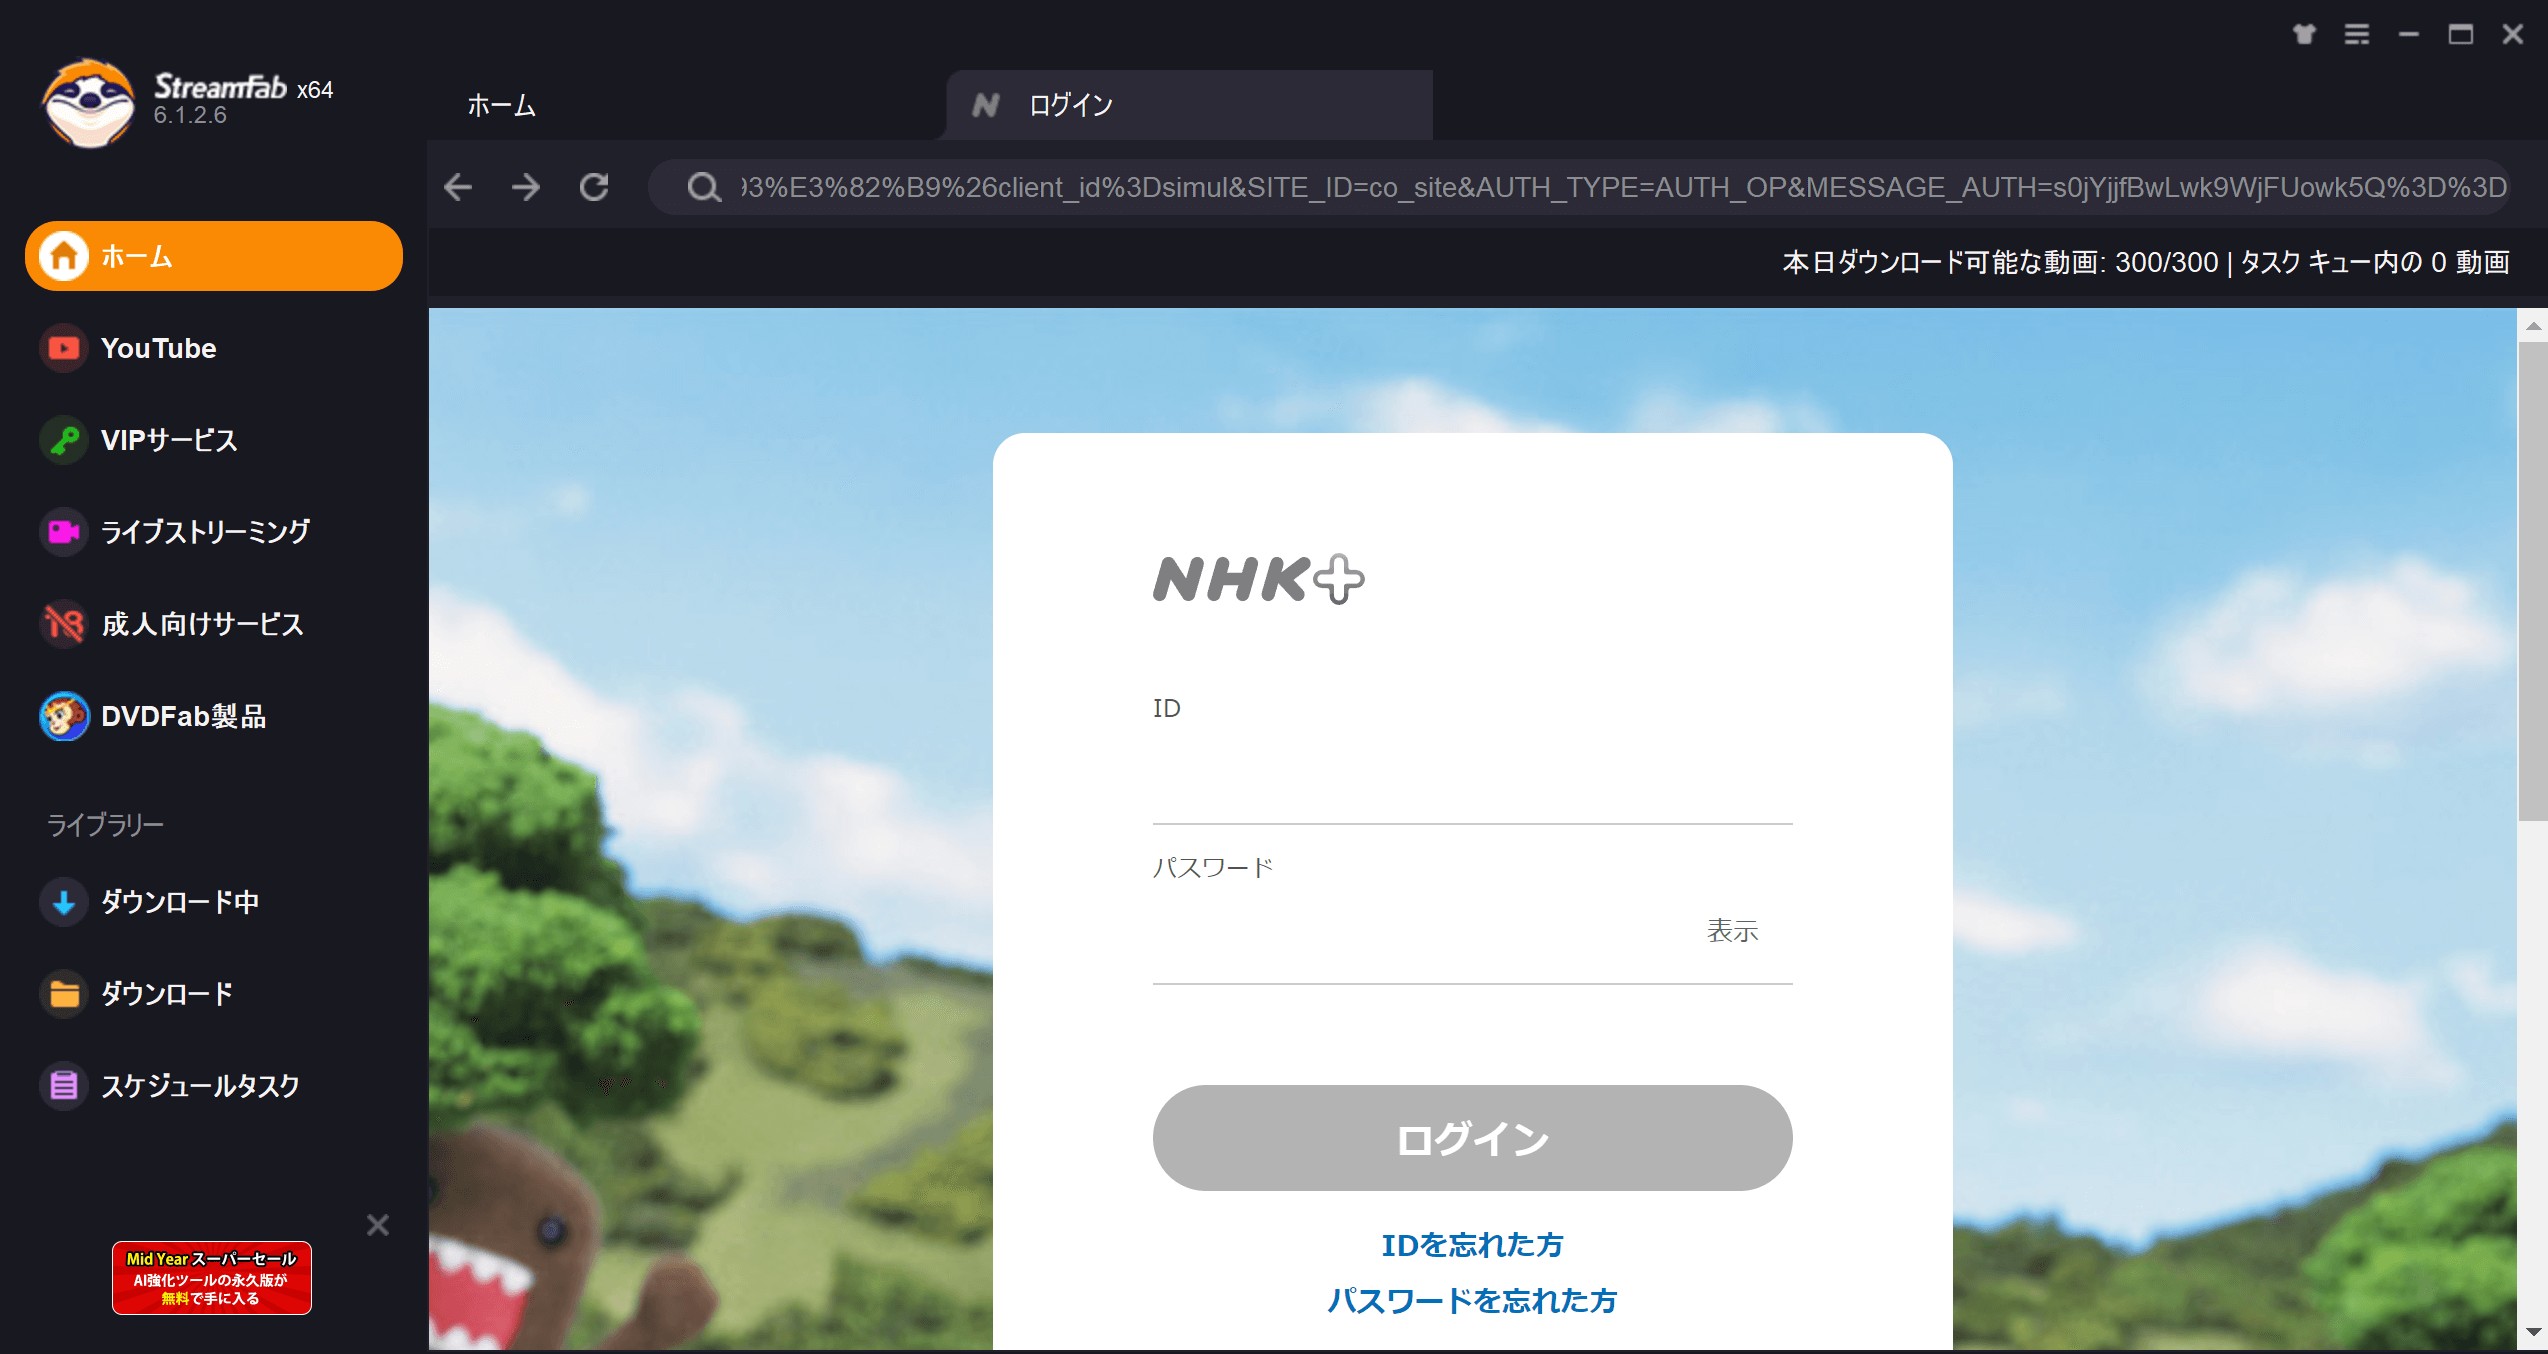Click the DVDFab monkey icon
The height and width of the screenshot is (1354, 2548).
pos(64,716)
